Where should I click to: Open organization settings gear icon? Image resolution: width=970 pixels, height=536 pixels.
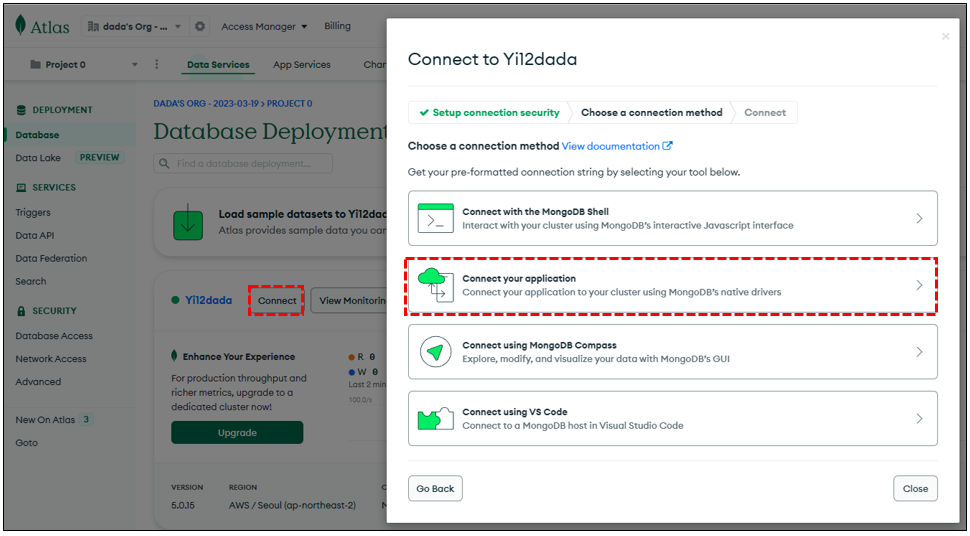200,27
